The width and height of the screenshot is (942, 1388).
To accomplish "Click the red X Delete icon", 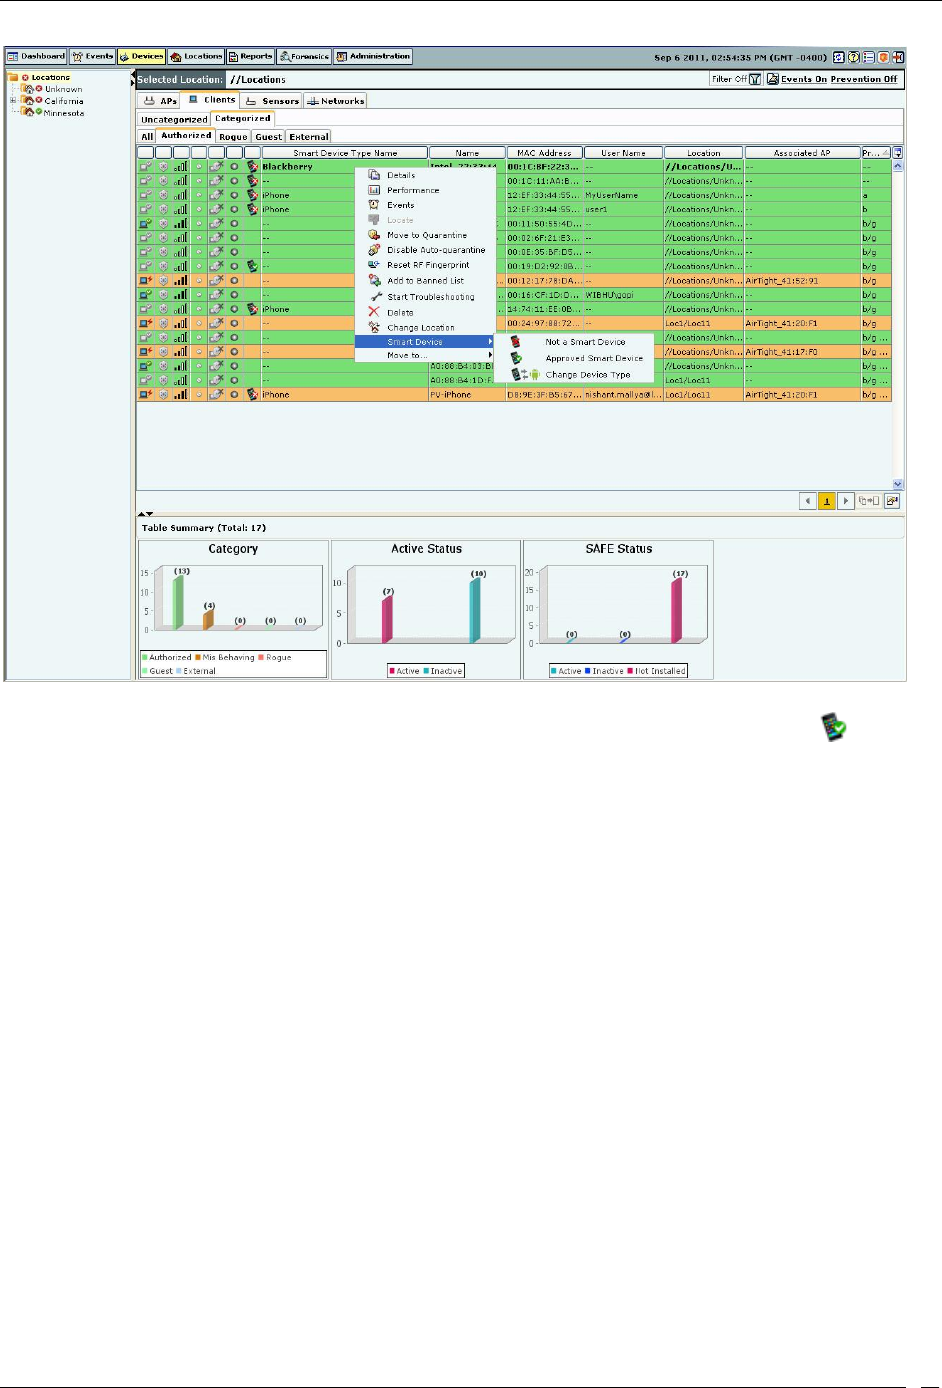I will pyautogui.click(x=374, y=312).
